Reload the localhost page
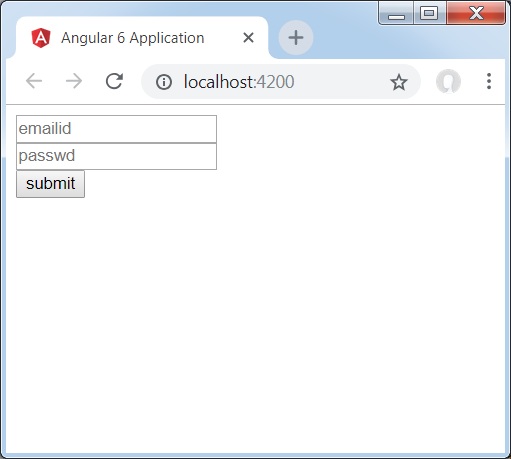 point(114,81)
